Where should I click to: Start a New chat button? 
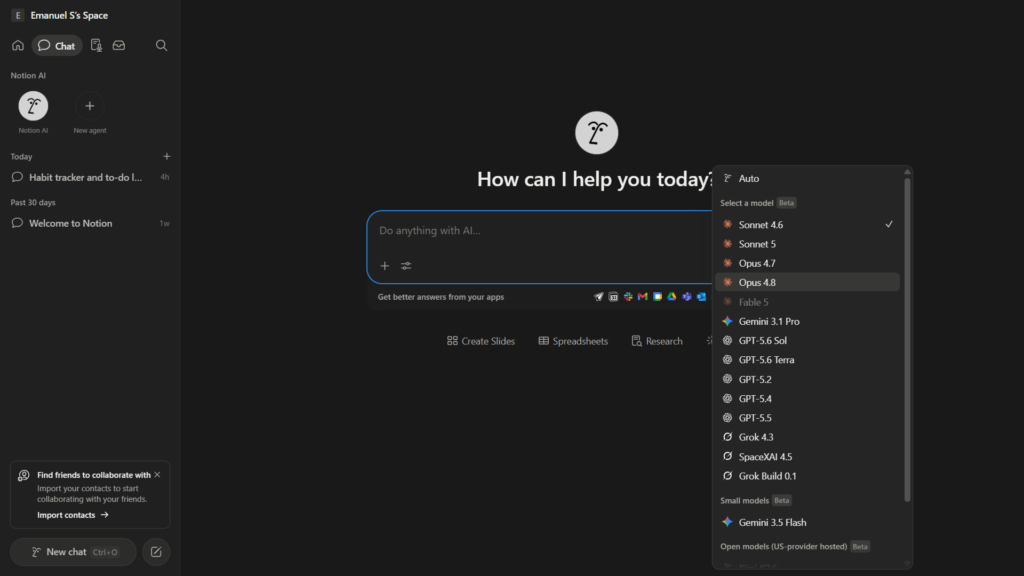click(73, 552)
